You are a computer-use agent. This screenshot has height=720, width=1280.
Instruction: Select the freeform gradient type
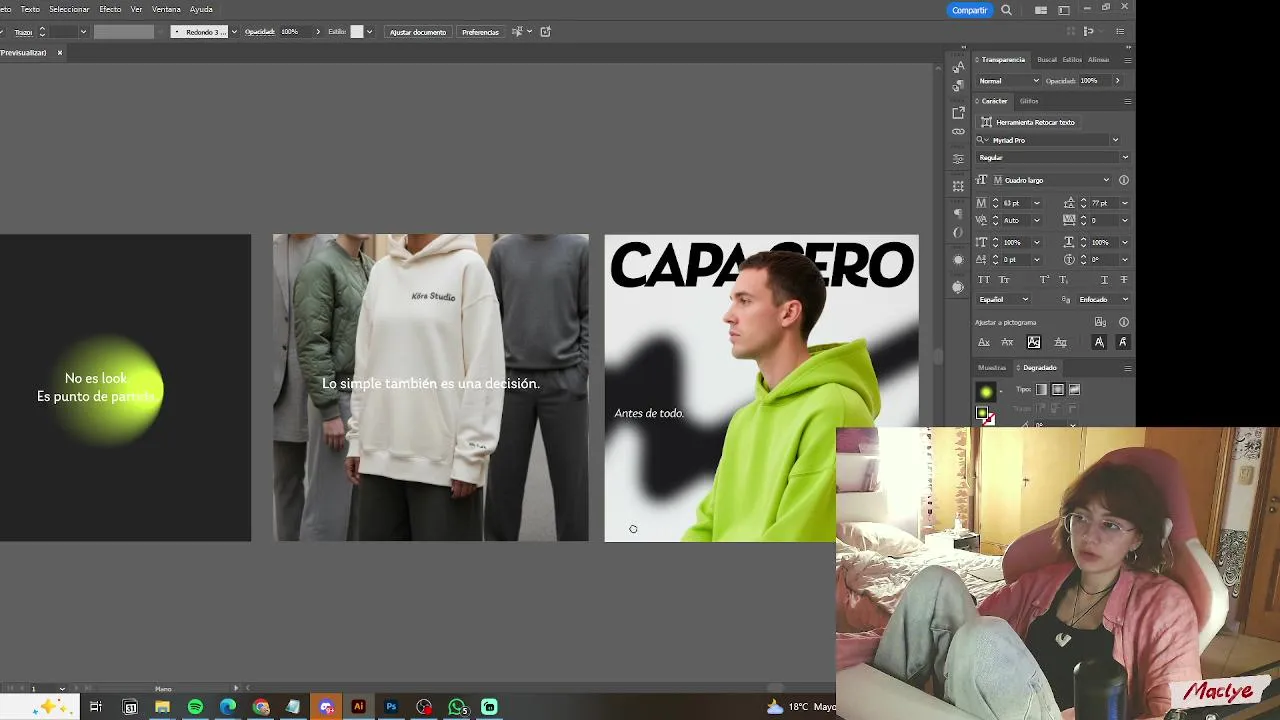pyautogui.click(x=1075, y=390)
